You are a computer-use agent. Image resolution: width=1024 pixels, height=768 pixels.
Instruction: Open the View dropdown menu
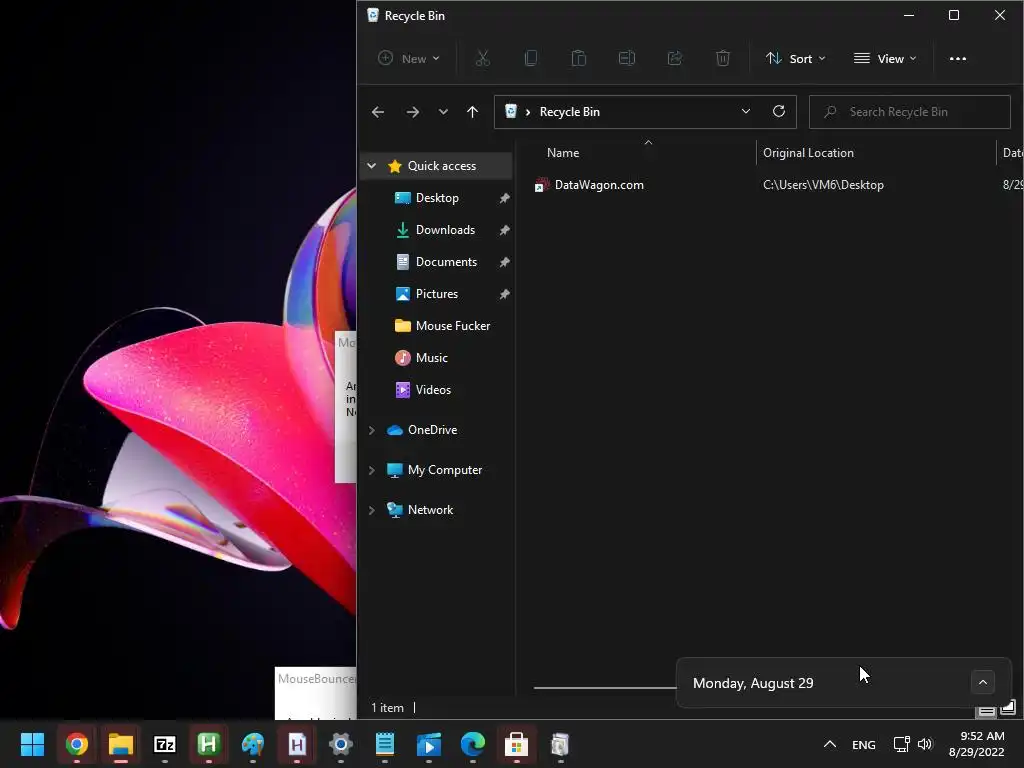(x=885, y=59)
